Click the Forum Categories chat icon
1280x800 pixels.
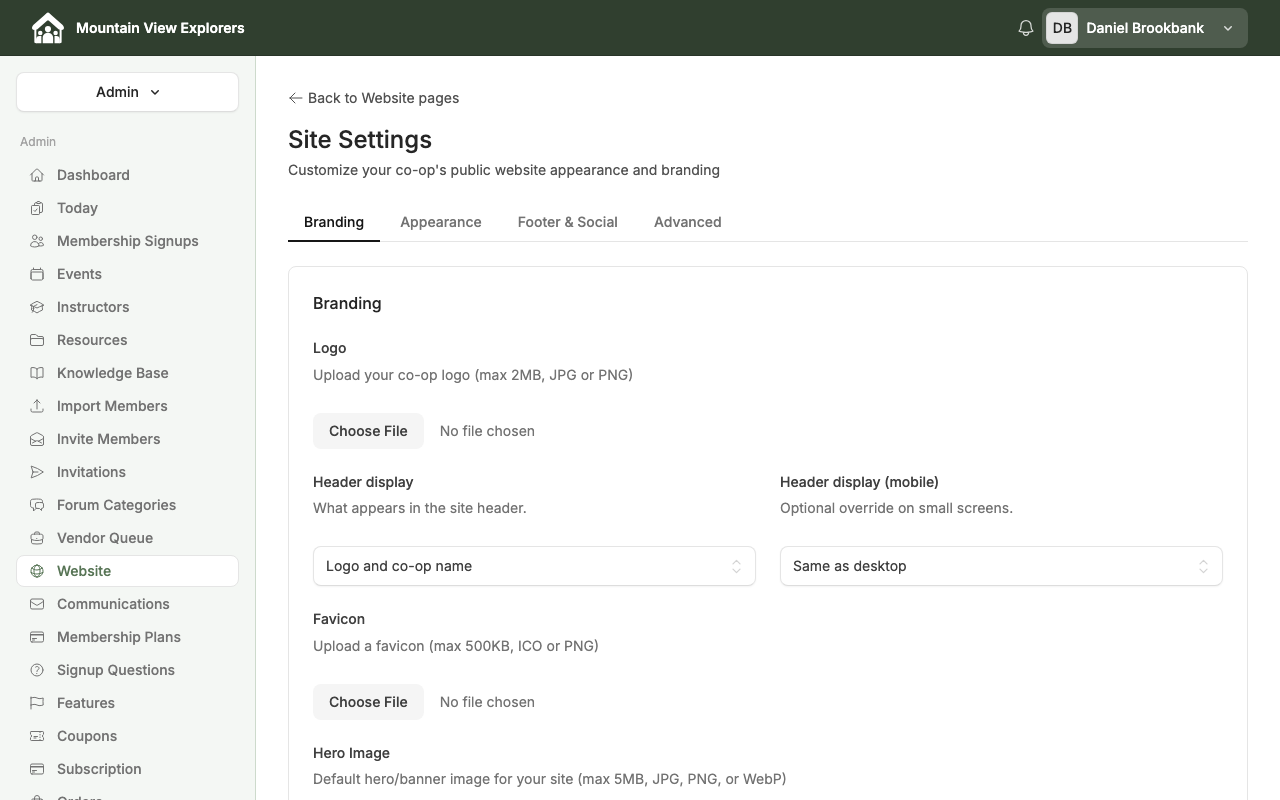37,505
